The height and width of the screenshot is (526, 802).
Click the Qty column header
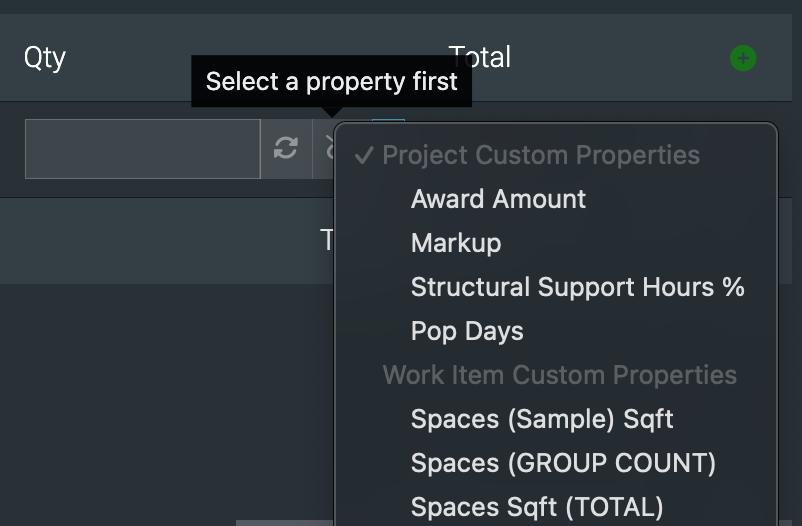coord(44,57)
